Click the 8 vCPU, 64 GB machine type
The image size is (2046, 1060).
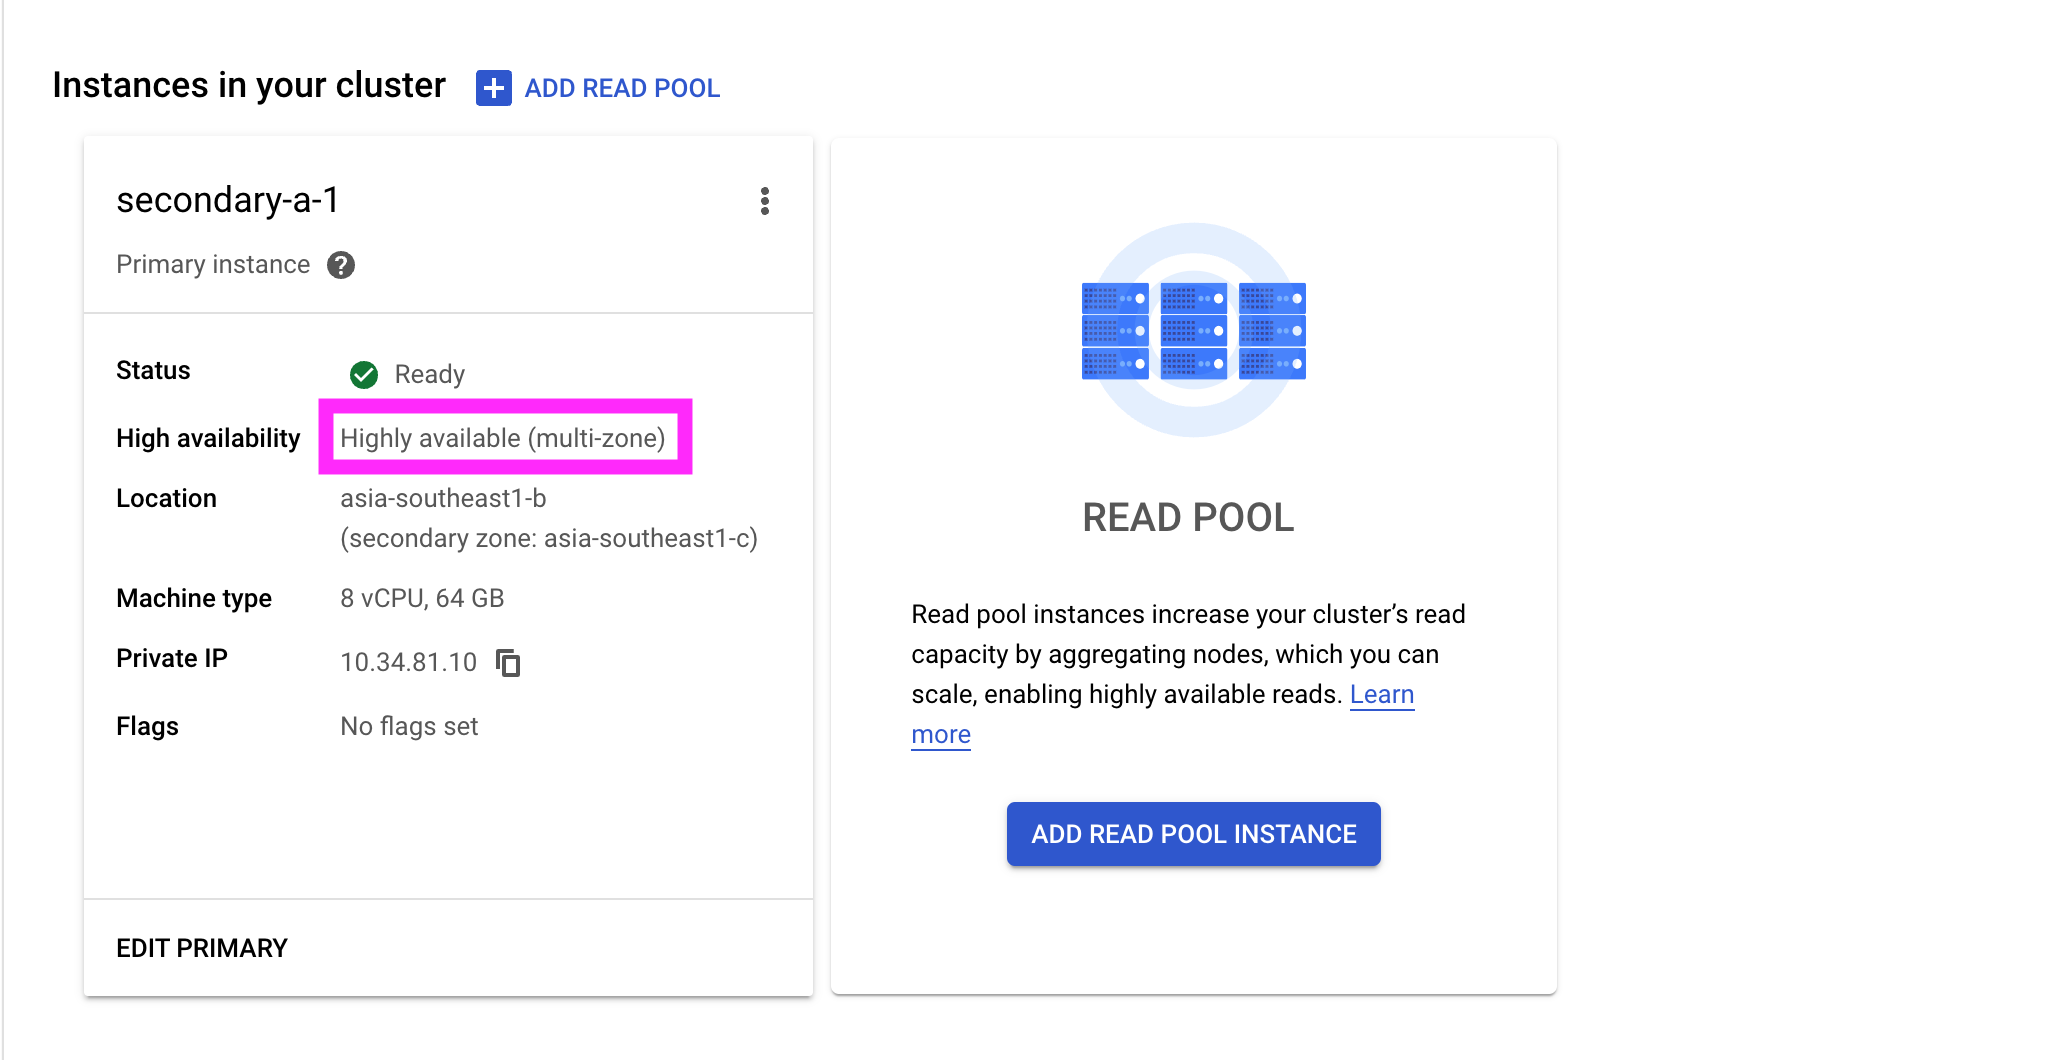pyautogui.click(x=422, y=598)
